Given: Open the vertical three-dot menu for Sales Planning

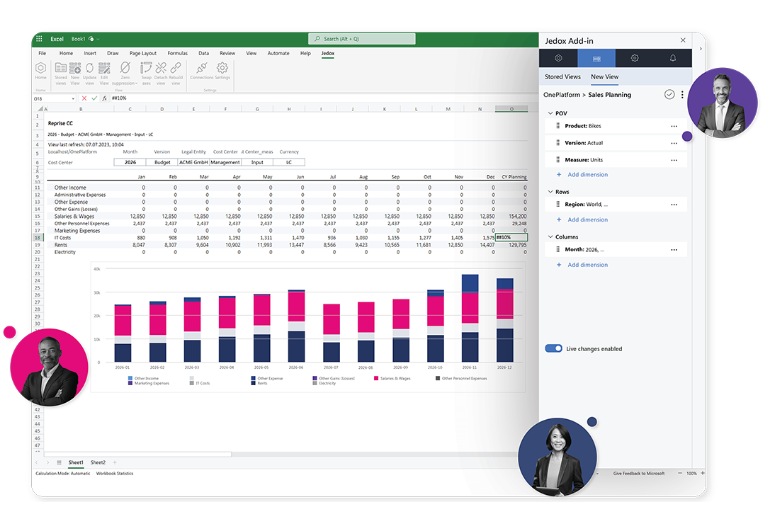Looking at the screenshot, I should (683, 94).
